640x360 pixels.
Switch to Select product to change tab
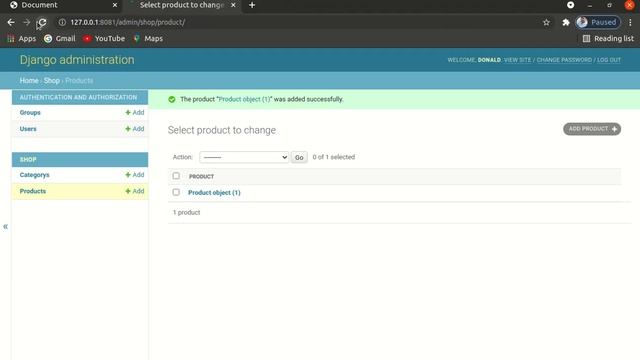coord(182,5)
